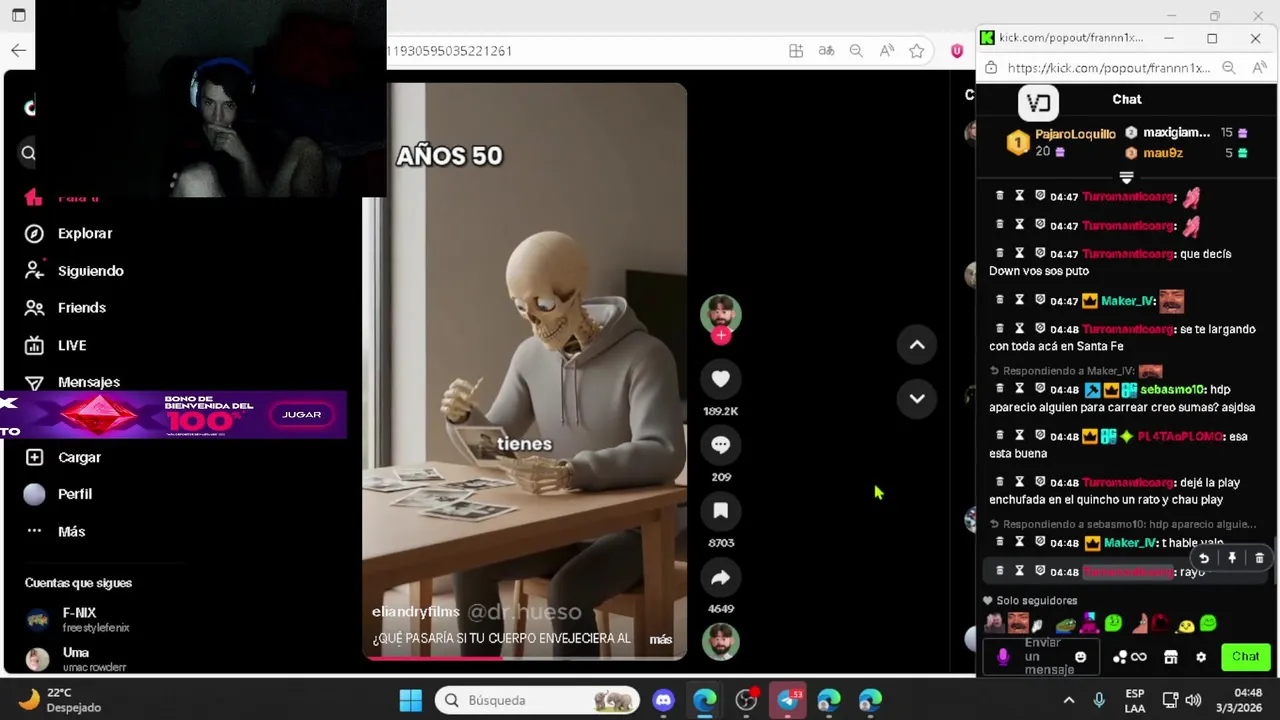Delete the hovered message with the toolbar trash icon
This screenshot has height=720, width=1280.
click(1259, 558)
